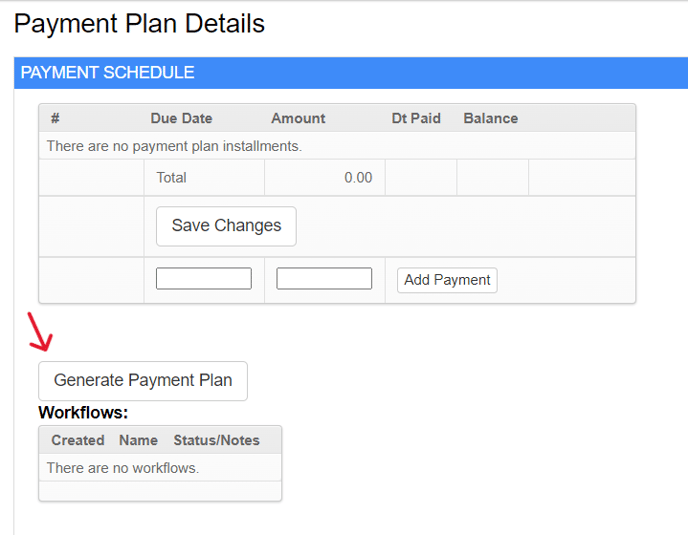Focus the due date input field

(204, 279)
